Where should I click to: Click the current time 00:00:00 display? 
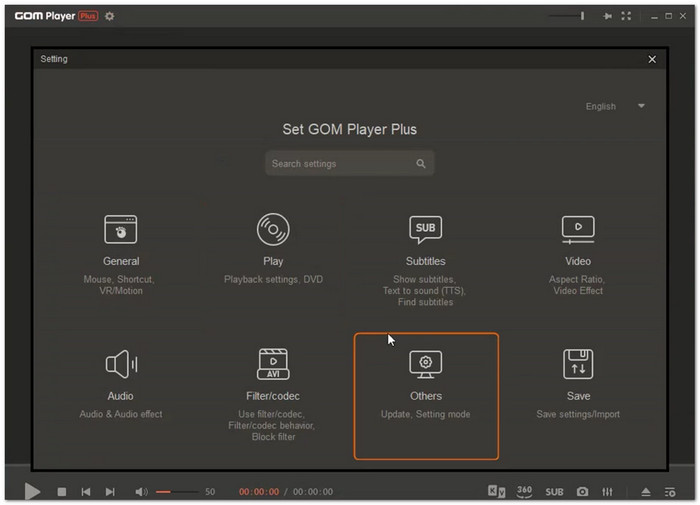pos(259,492)
